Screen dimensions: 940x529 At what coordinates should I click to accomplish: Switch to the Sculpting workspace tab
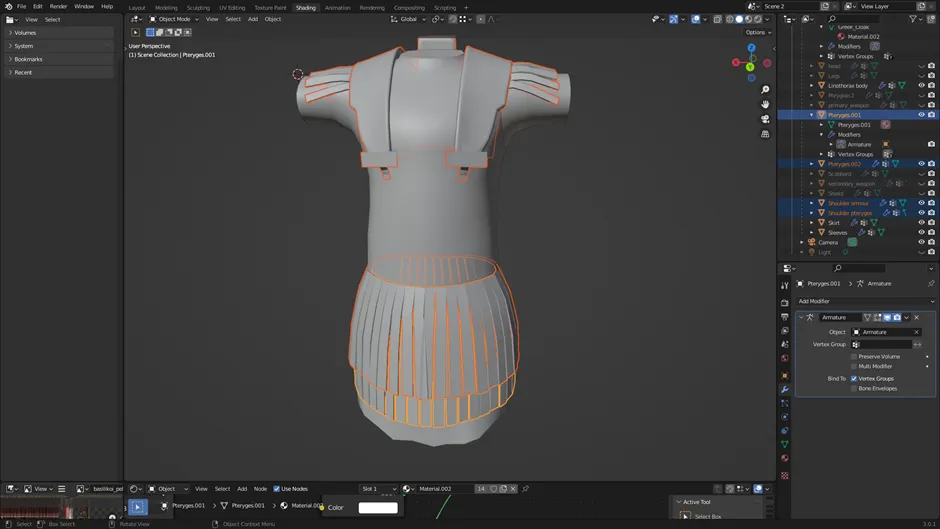pyautogui.click(x=198, y=8)
